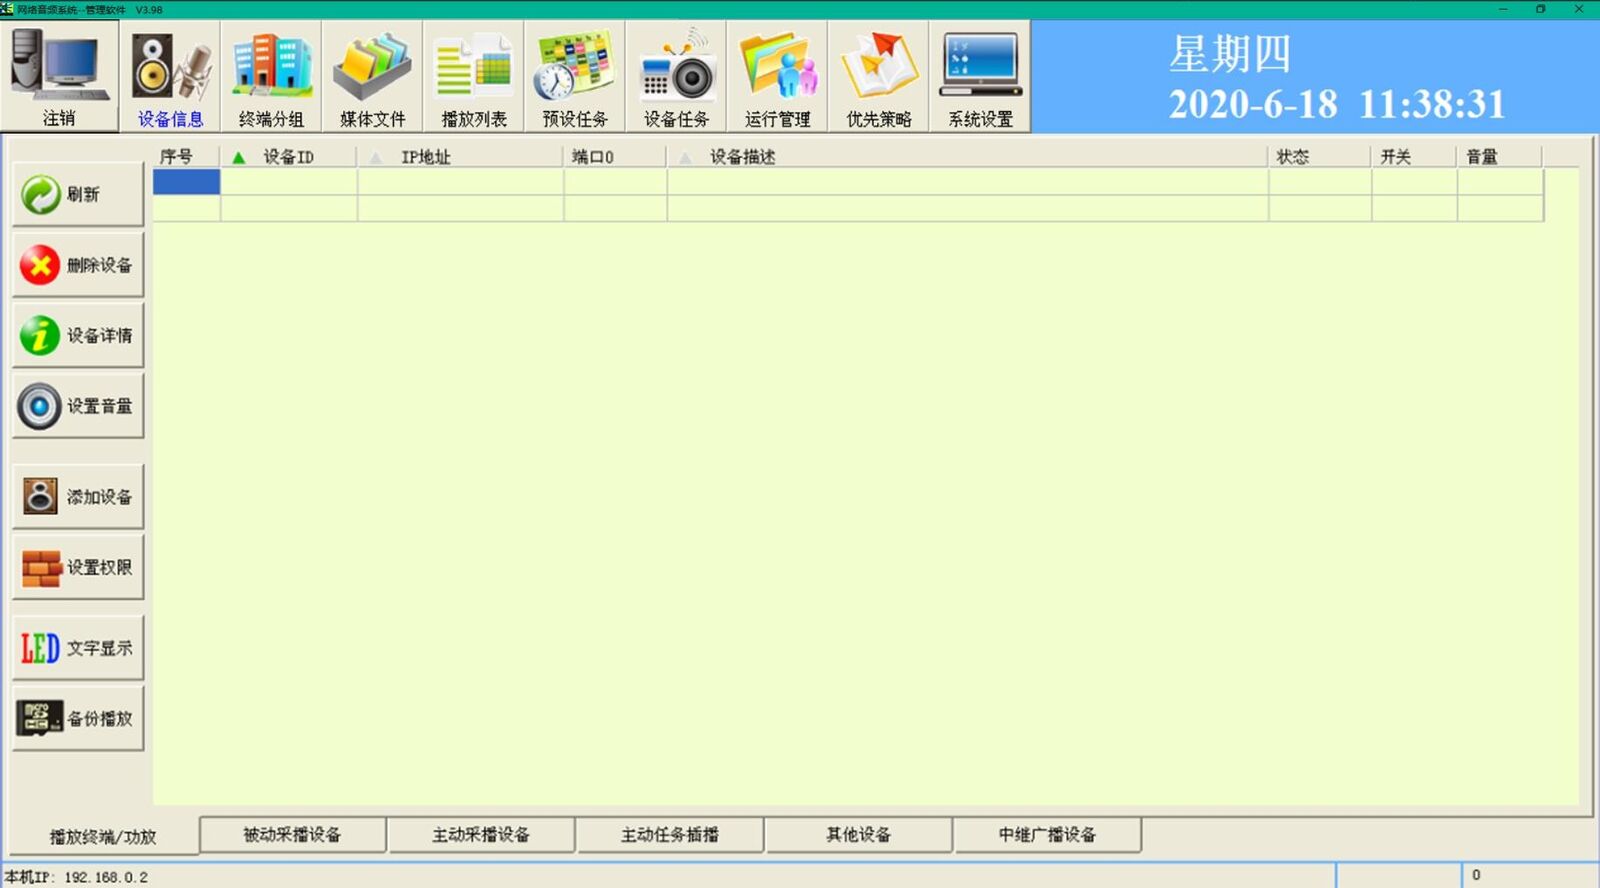Click the 星期四 weekday label
The image size is (1600, 888).
coord(1230,54)
